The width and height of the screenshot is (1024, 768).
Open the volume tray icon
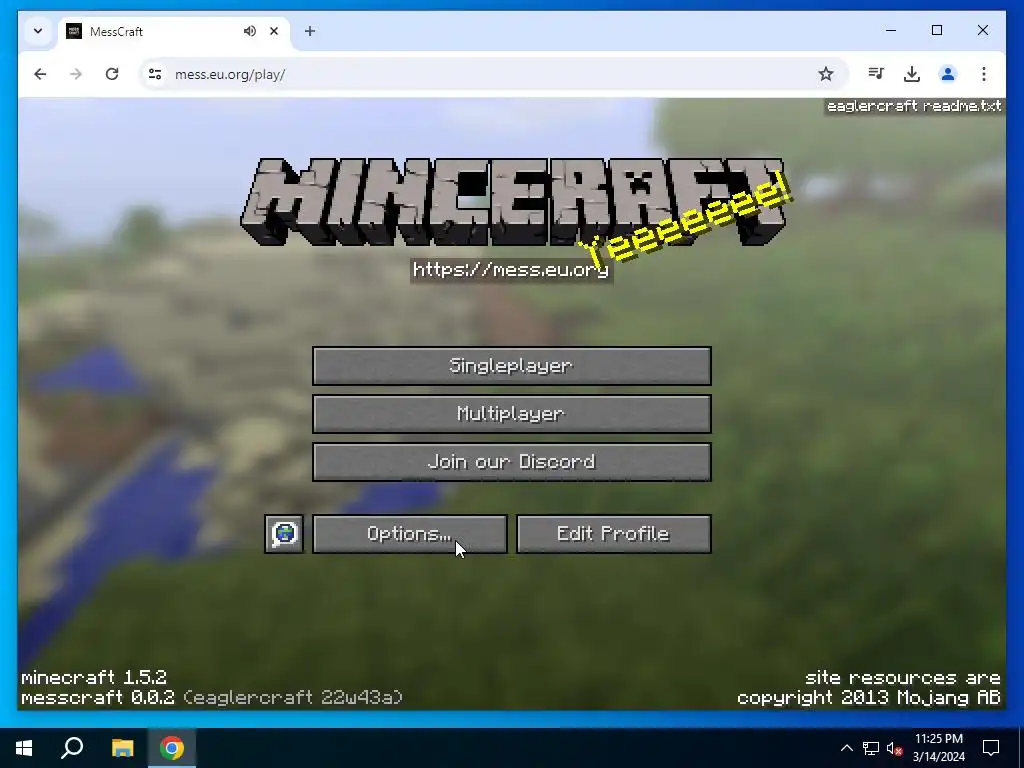point(895,748)
